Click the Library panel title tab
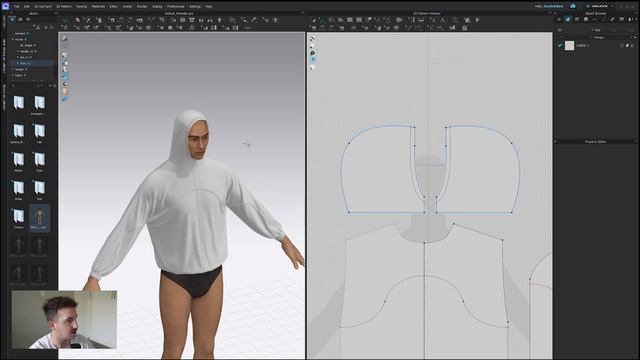Image resolution: width=640 pixels, height=360 pixels. (33, 13)
